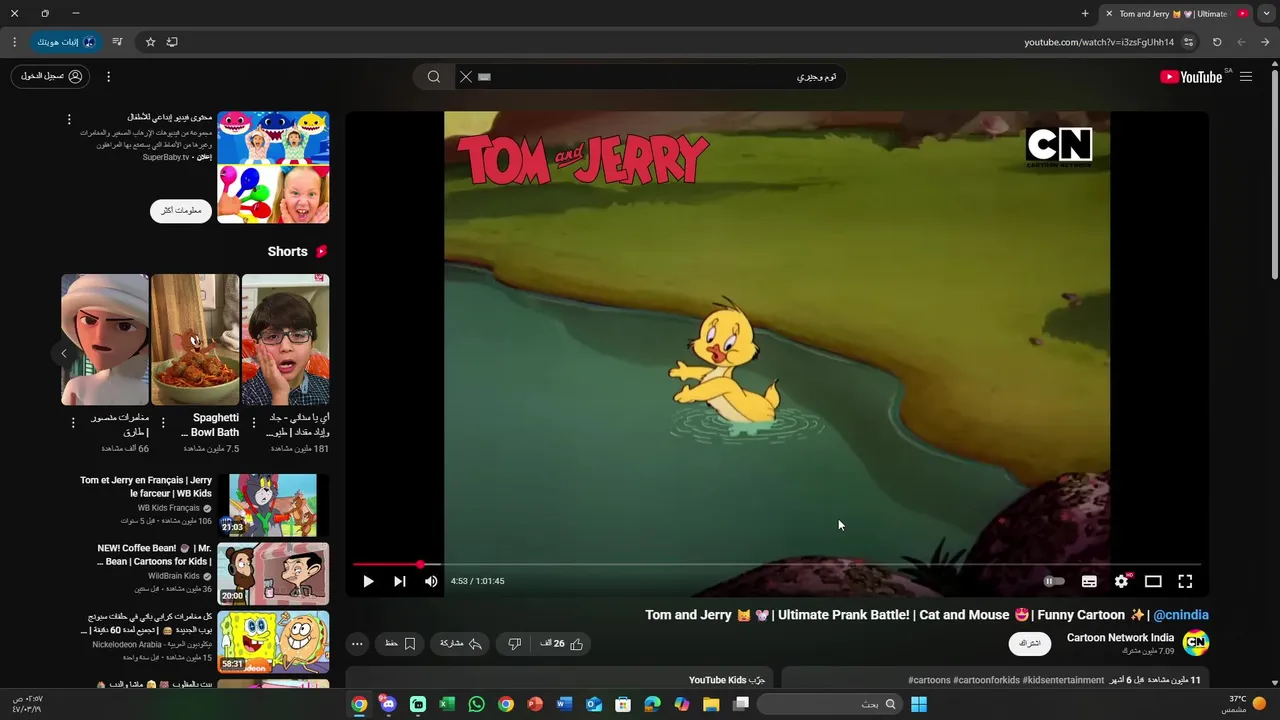
Task: Click the page vertical scrollbar
Action: [x=1274, y=175]
